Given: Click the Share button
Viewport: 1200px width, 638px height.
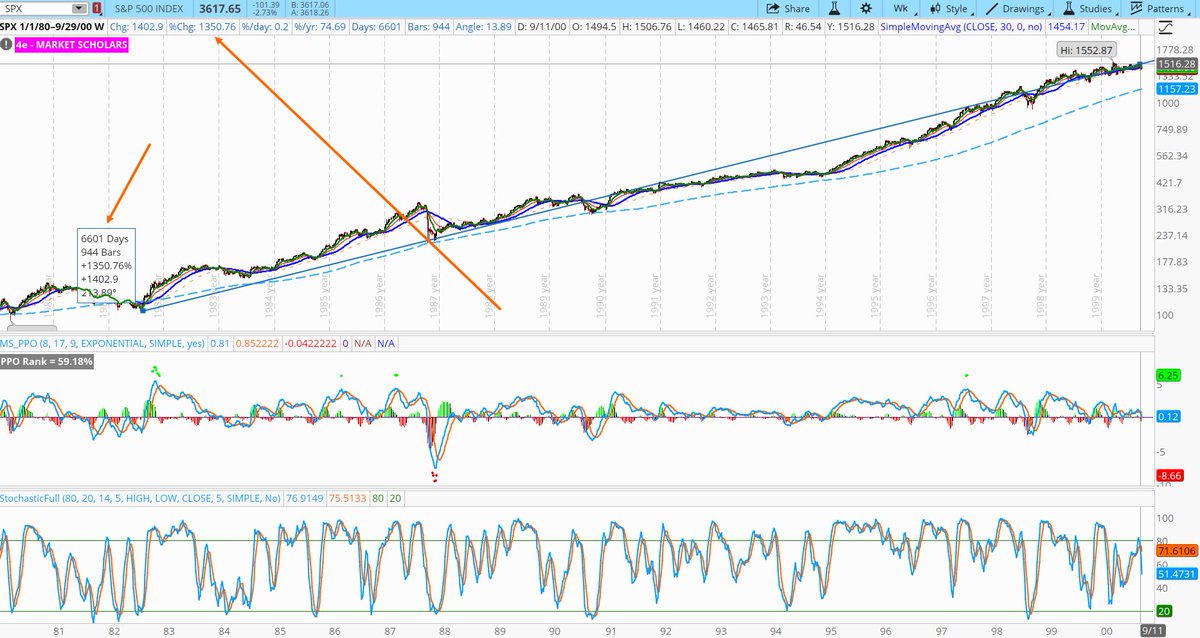Looking at the screenshot, I should 788,9.
